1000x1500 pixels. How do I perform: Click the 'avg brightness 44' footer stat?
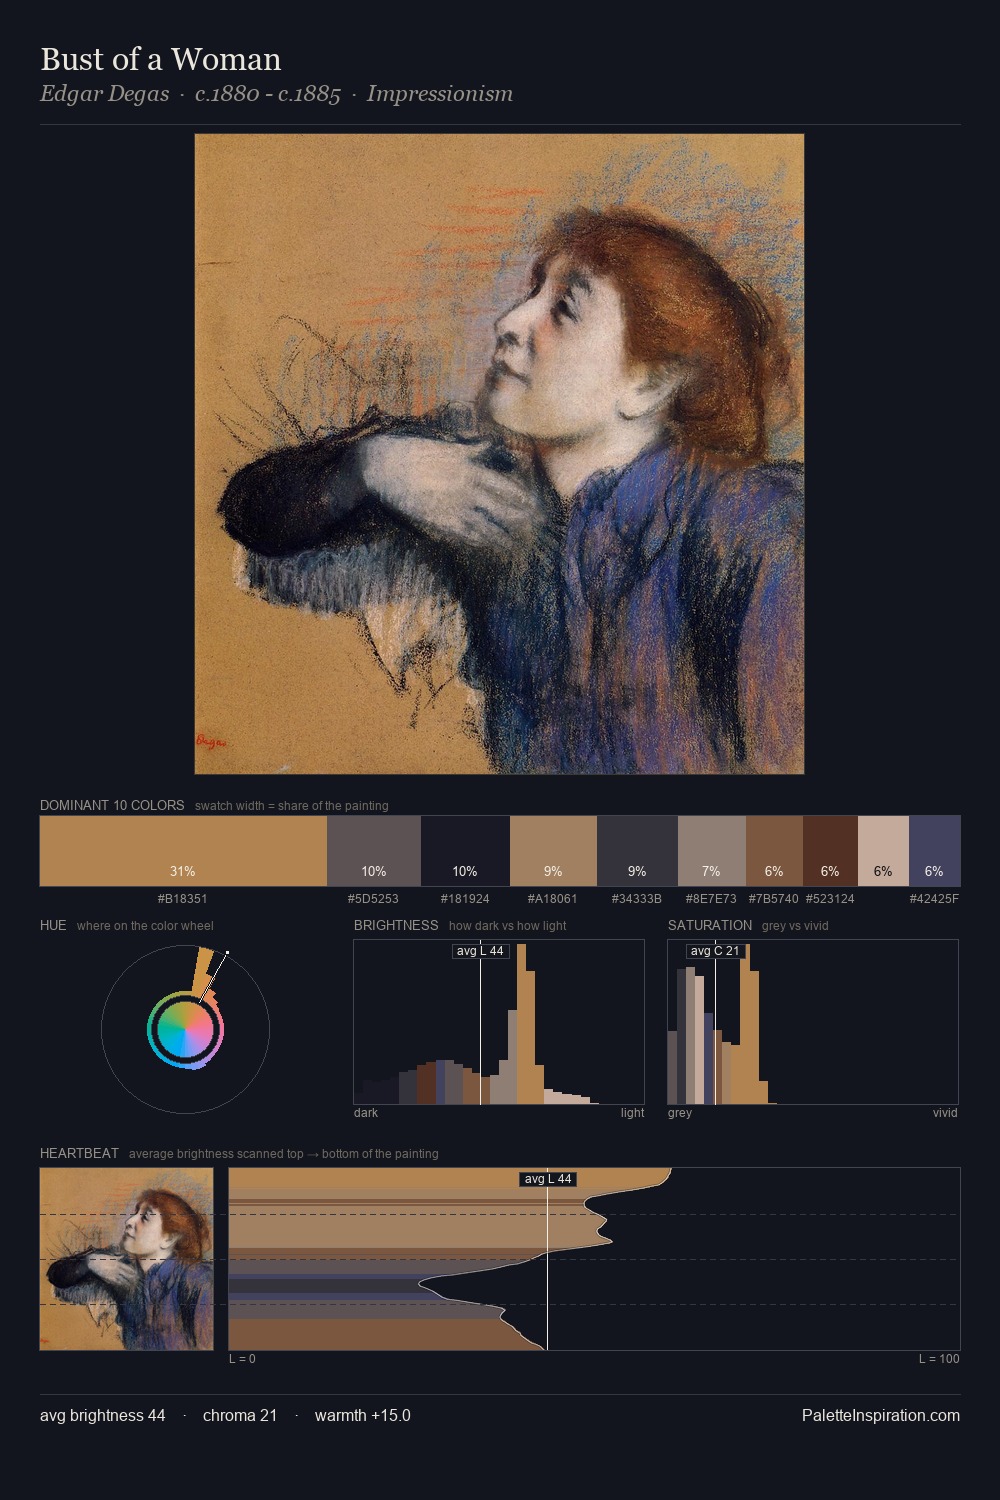(103, 1415)
